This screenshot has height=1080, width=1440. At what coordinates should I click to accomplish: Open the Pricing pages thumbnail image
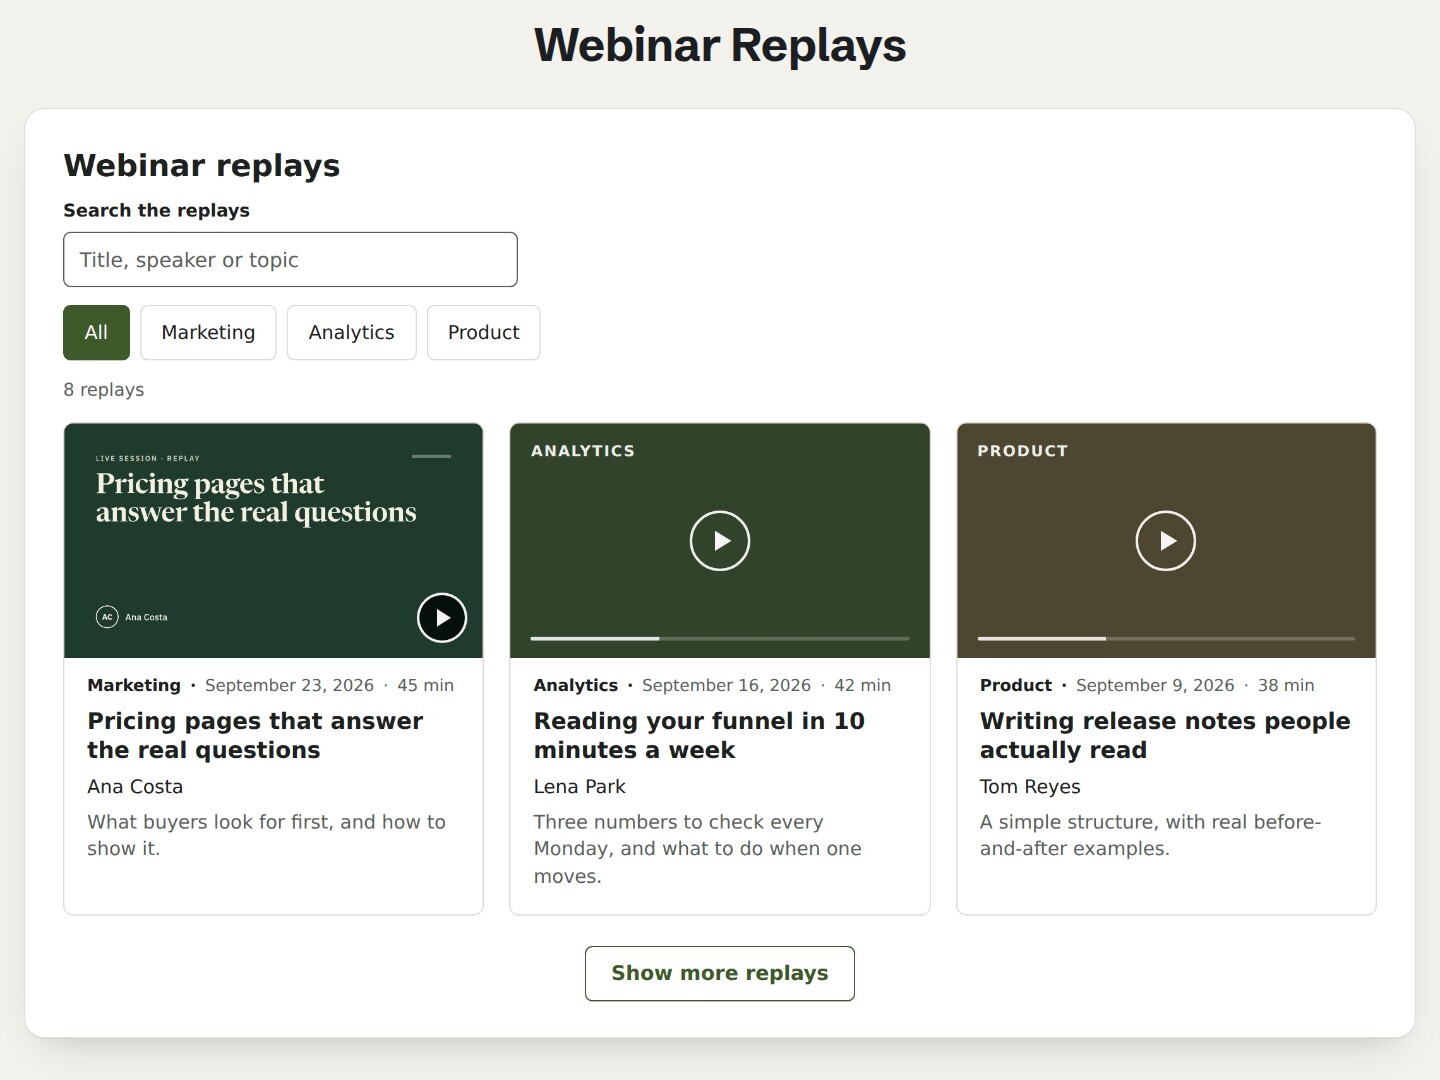click(273, 541)
